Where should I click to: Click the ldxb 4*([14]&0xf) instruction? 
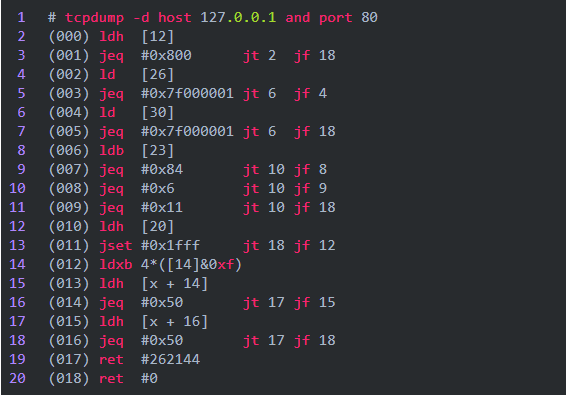pos(170,265)
